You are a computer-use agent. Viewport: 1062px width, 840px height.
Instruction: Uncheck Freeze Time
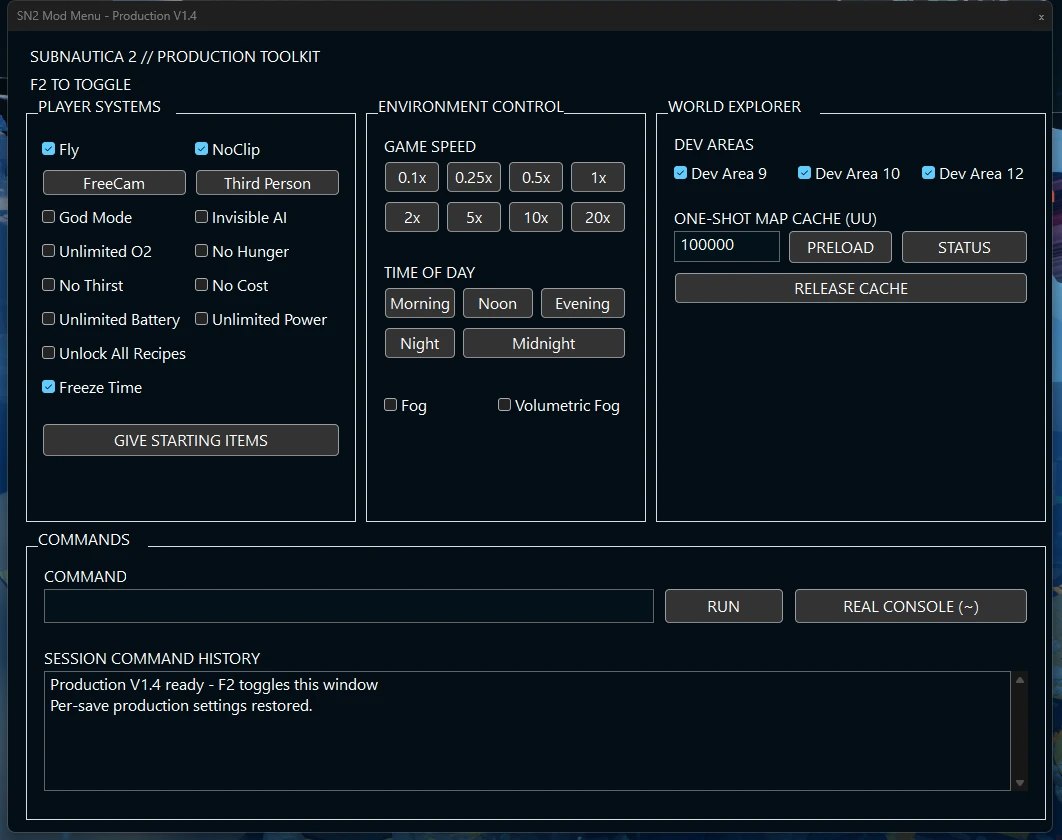48,387
